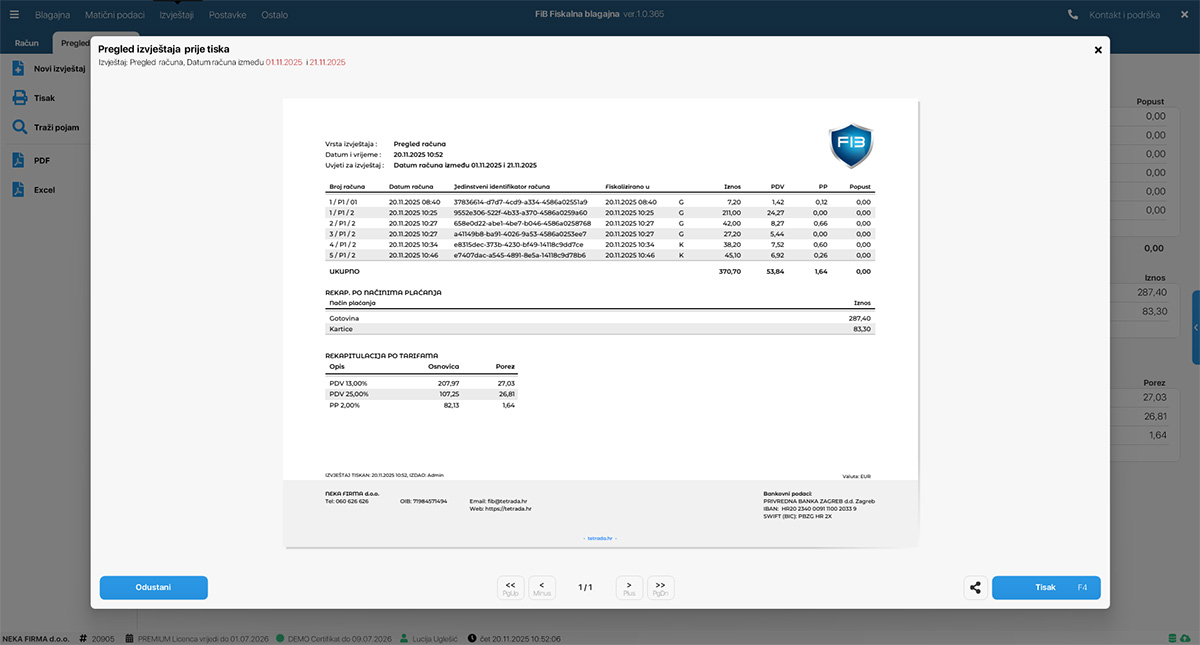The image size is (1200, 645).
Task: Jump to the last page with PgDn button
Action: pos(660,588)
